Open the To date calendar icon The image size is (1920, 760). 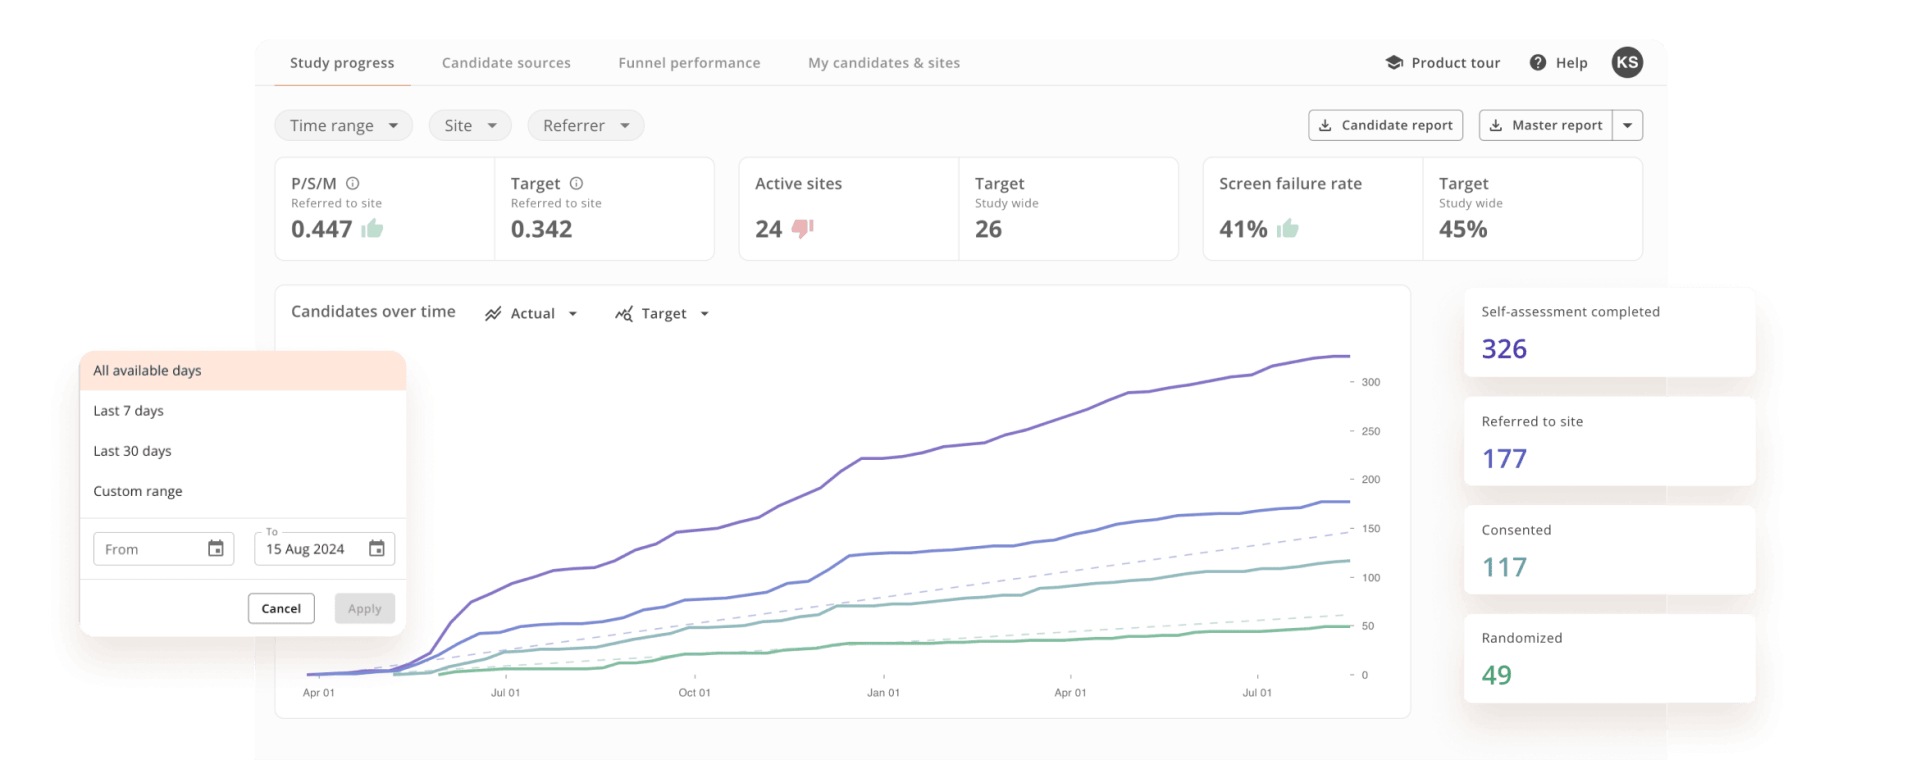(x=377, y=549)
